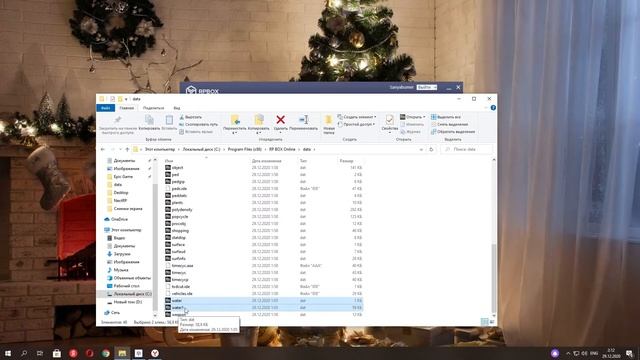Click Изменить (Edit) in the ribbon

pos(411,124)
